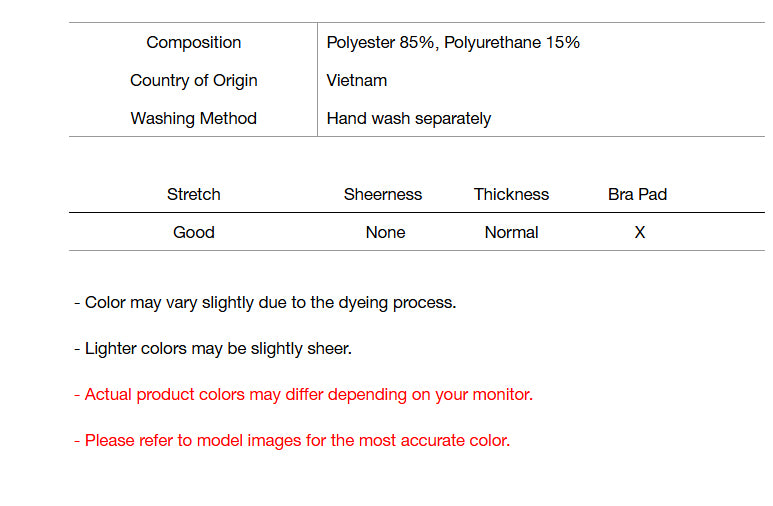Click the Composition row label
The image size is (773, 506).
(193, 42)
